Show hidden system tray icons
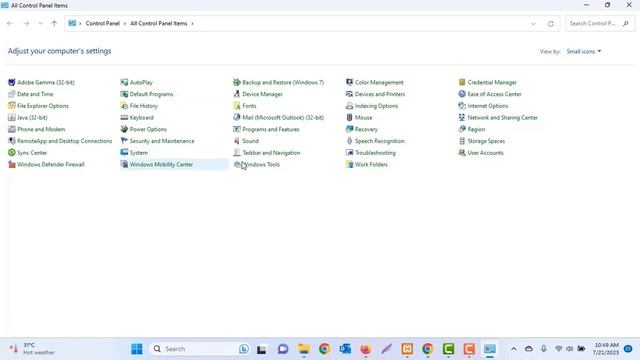Image resolution: width=640 pixels, height=360 pixels. click(x=513, y=349)
